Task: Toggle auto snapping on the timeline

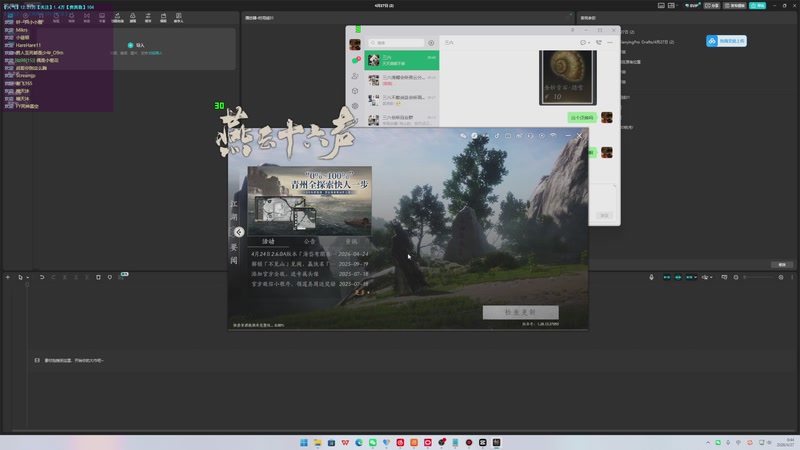Action: pos(678,277)
